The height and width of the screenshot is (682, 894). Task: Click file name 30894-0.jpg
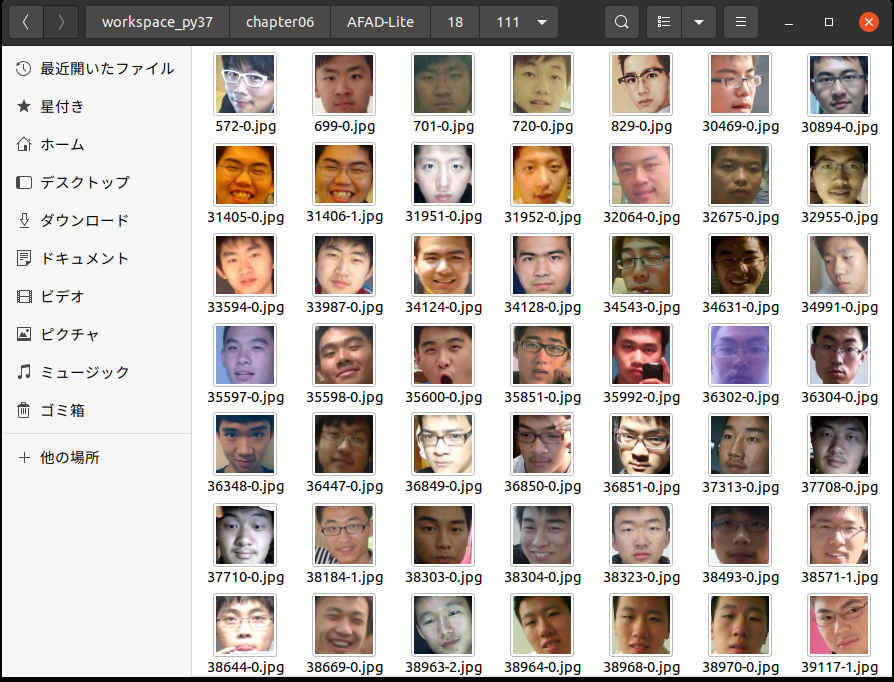point(839,127)
